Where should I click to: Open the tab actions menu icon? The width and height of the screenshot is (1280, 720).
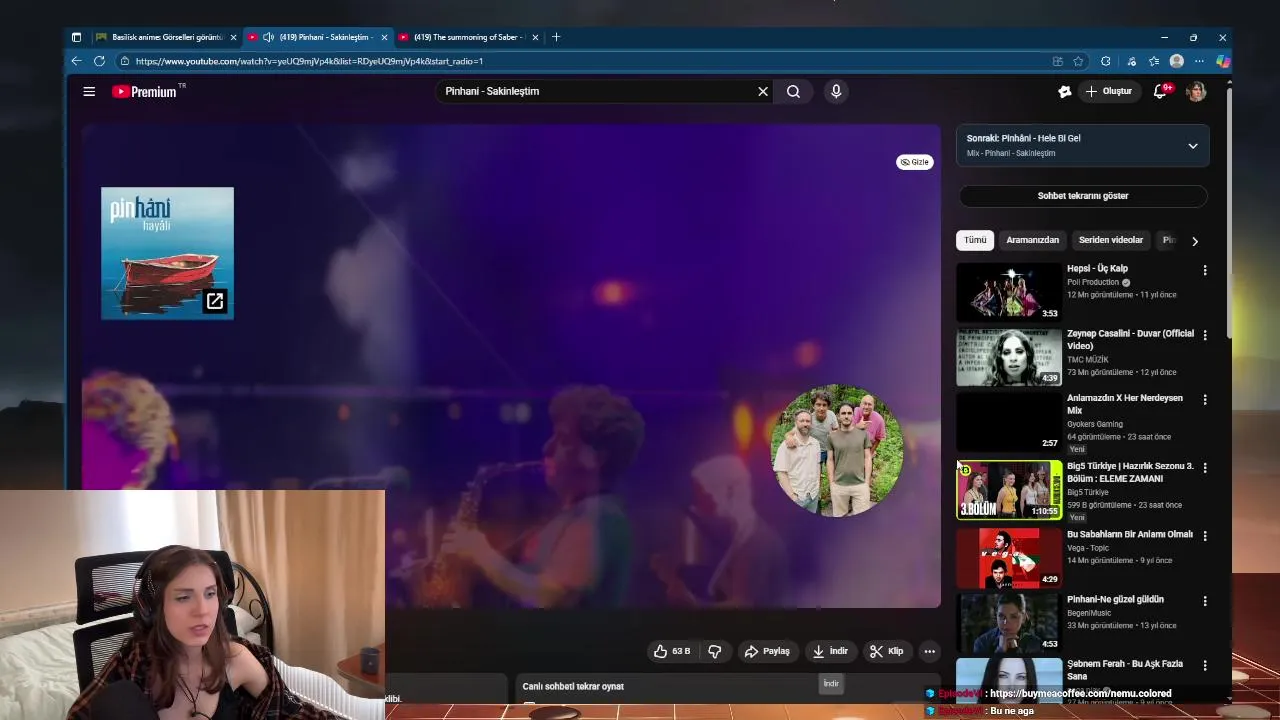(77, 37)
